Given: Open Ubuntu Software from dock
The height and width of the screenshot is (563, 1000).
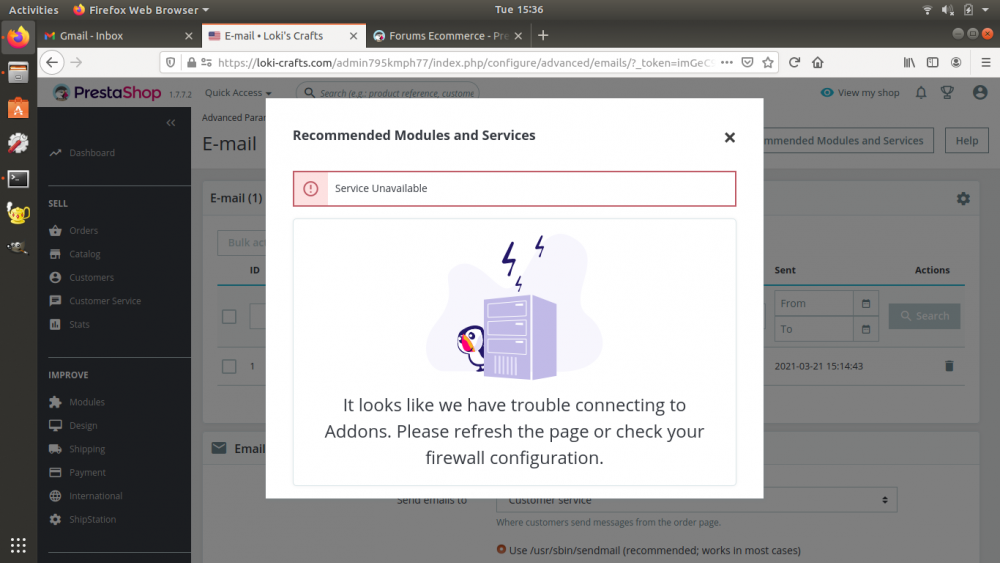Looking at the screenshot, I should pos(18,108).
